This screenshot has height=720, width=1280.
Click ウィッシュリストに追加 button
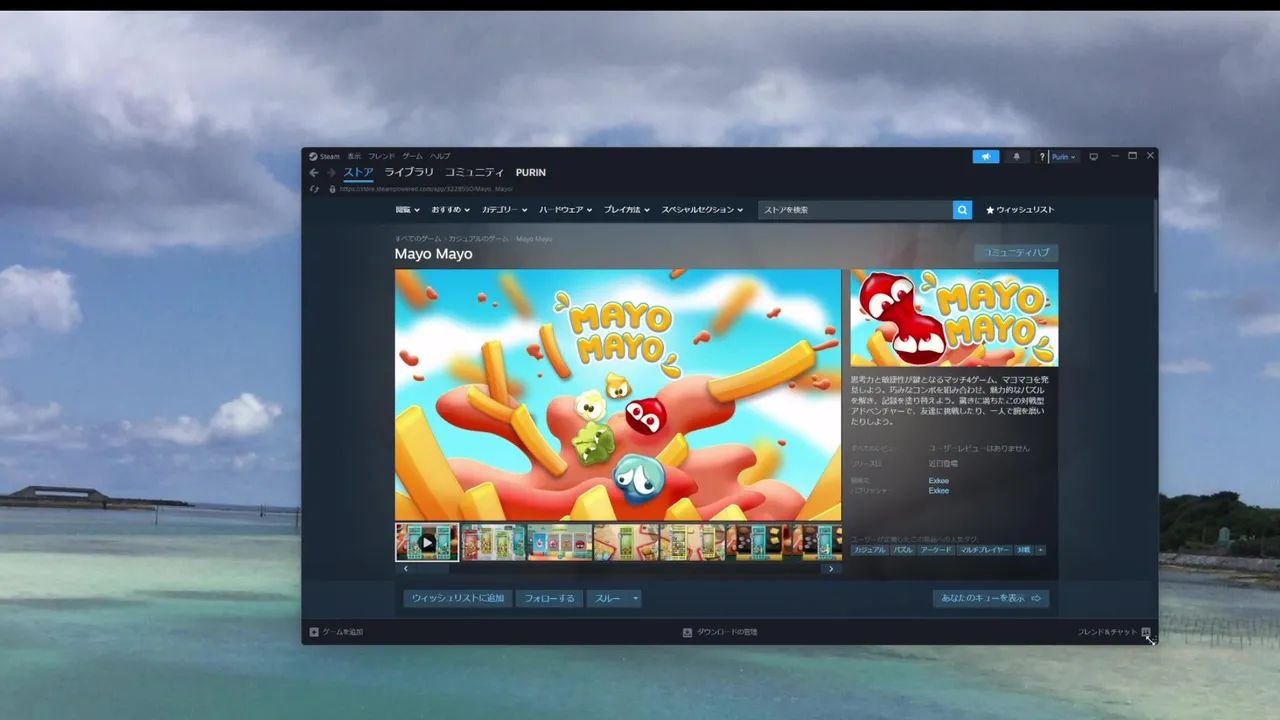pyautogui.click(x=458, y=598)
